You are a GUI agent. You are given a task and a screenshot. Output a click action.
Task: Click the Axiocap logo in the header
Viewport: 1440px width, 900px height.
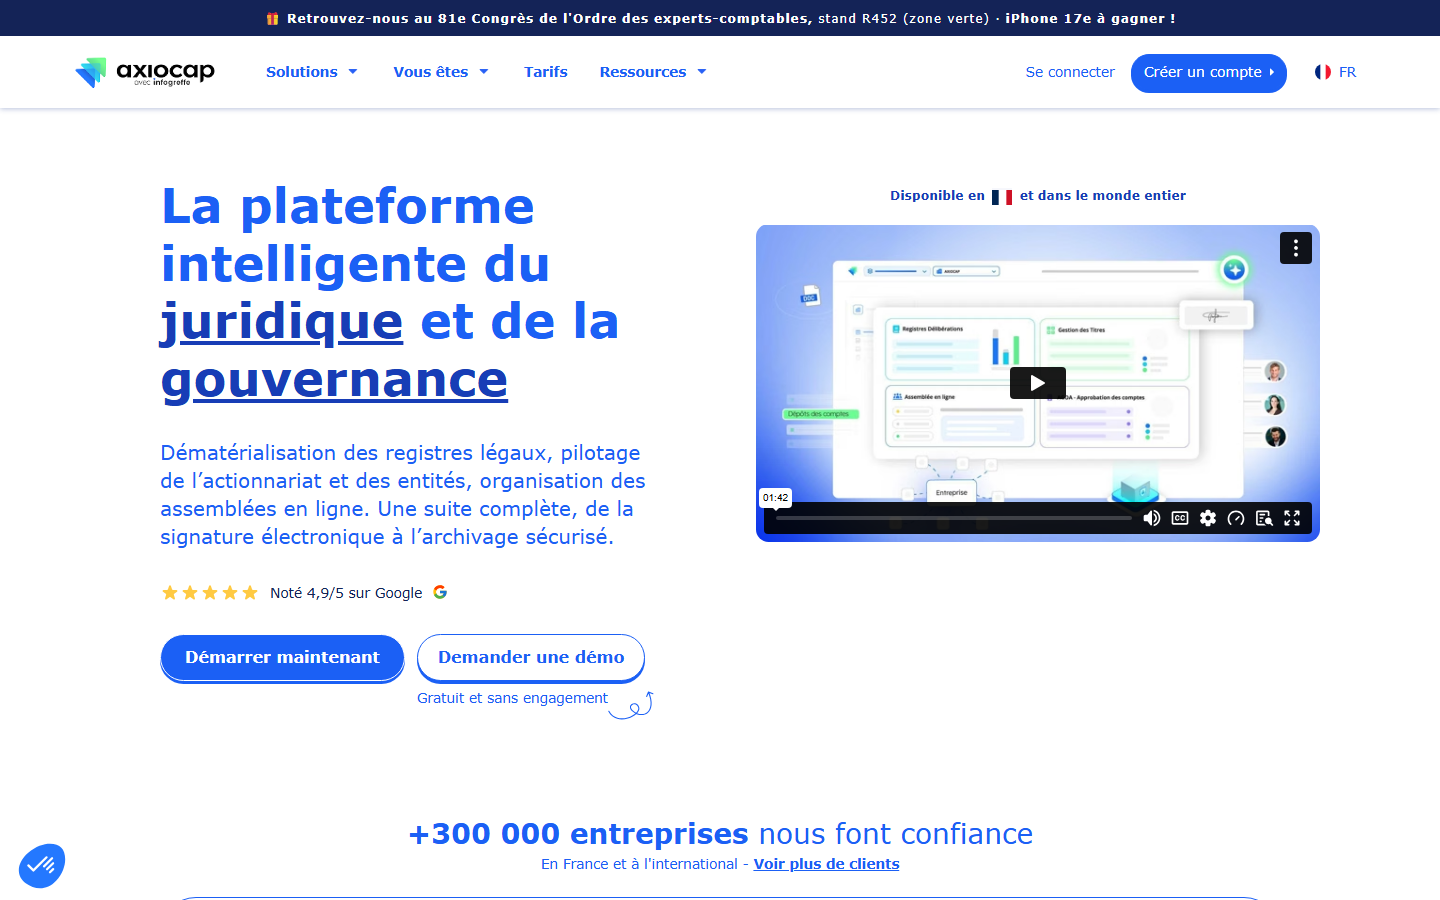145,72
